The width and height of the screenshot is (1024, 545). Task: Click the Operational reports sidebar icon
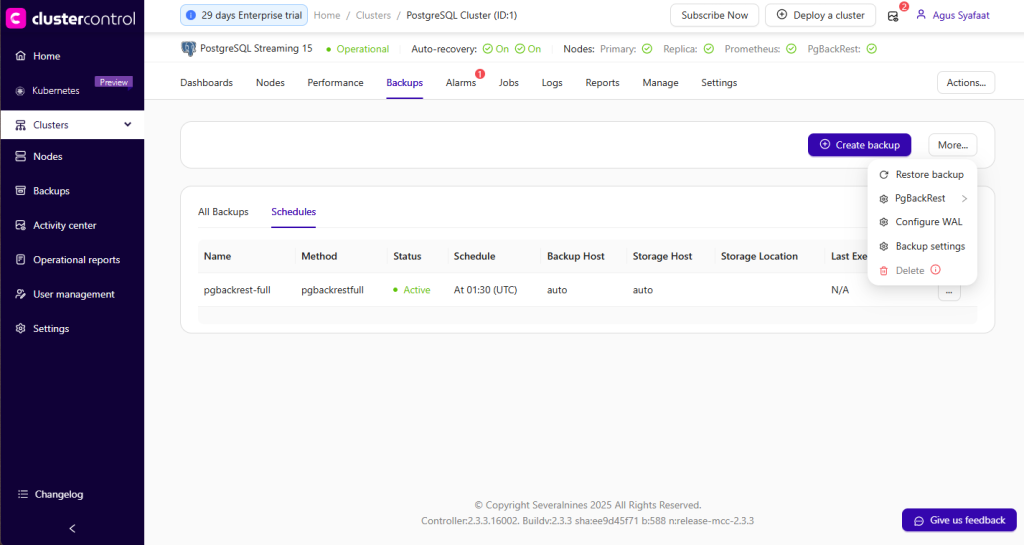click(x=20, y=260)
